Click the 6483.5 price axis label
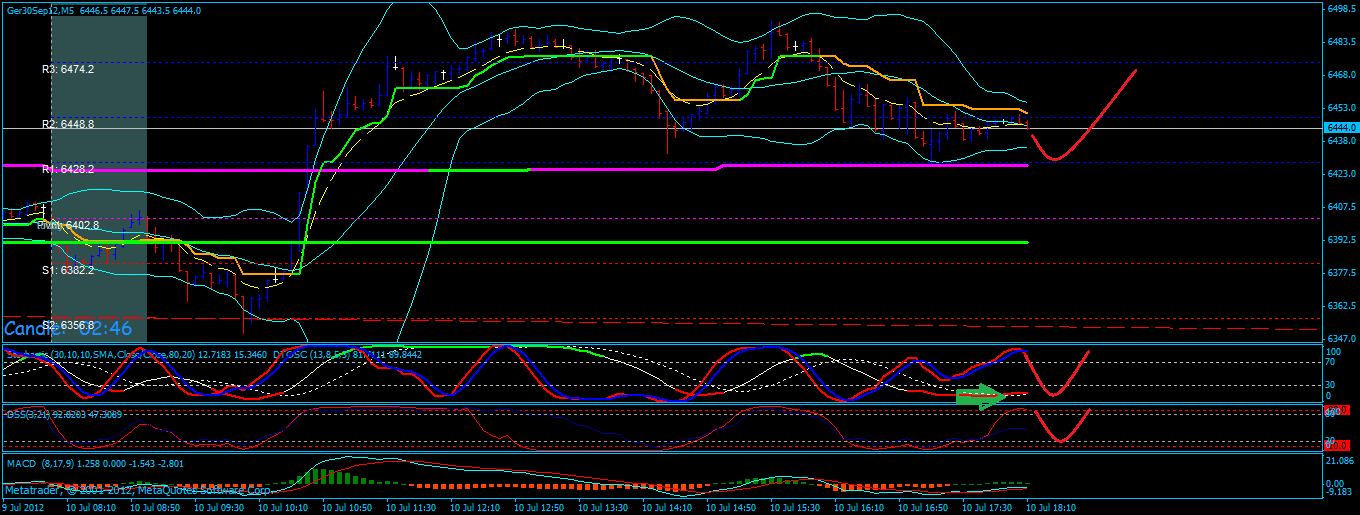 [1341, 42]
